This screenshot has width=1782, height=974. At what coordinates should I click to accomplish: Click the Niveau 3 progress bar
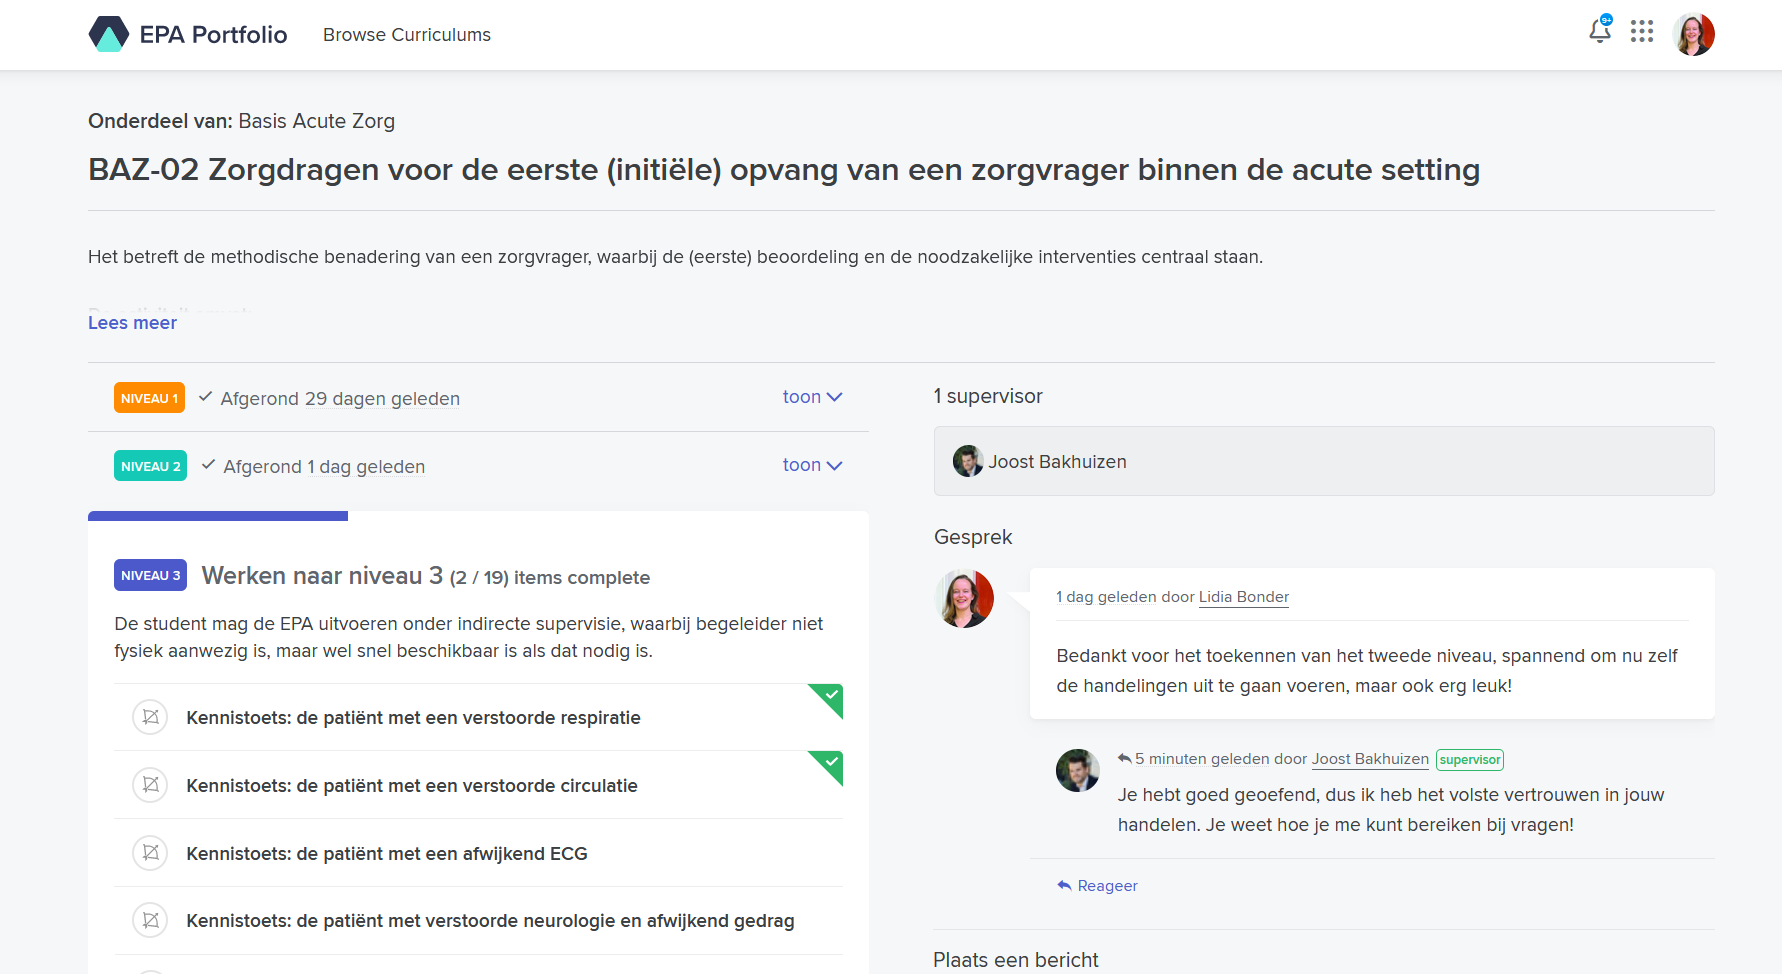(x=218, y=516)
